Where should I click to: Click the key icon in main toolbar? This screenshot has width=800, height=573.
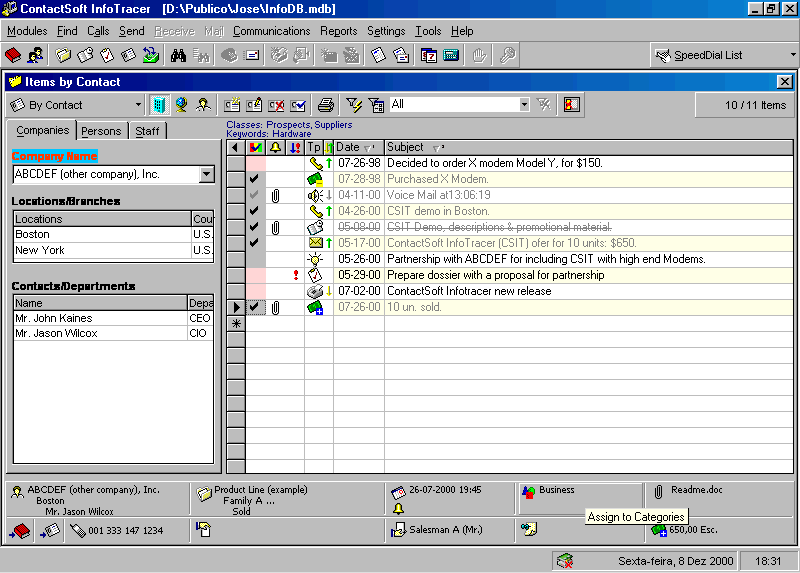pos(507,55)
